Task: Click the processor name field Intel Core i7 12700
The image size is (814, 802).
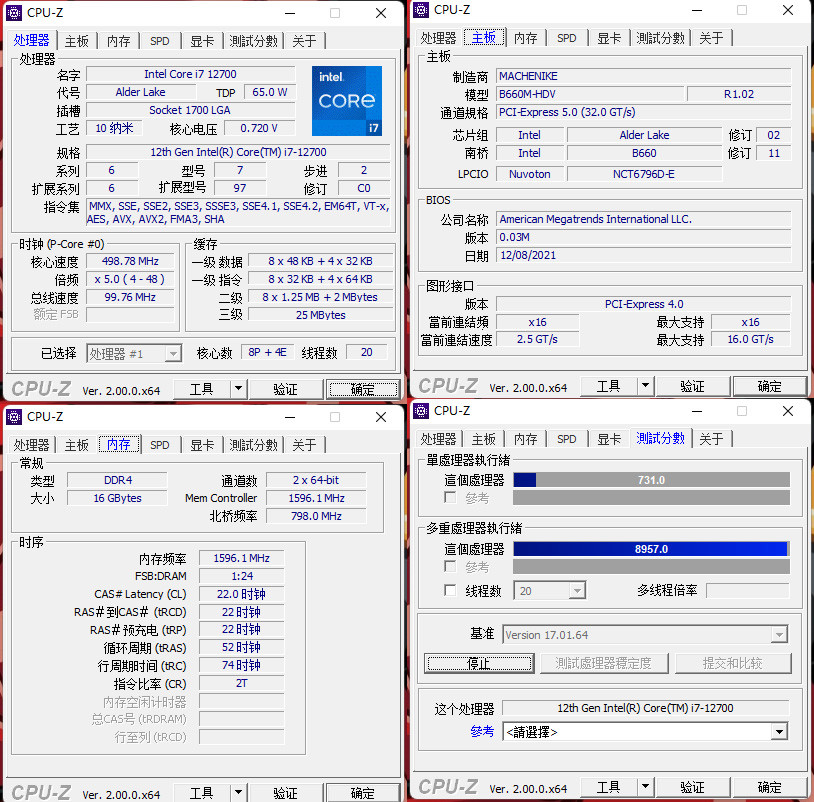Action: (x=190, y=74)
